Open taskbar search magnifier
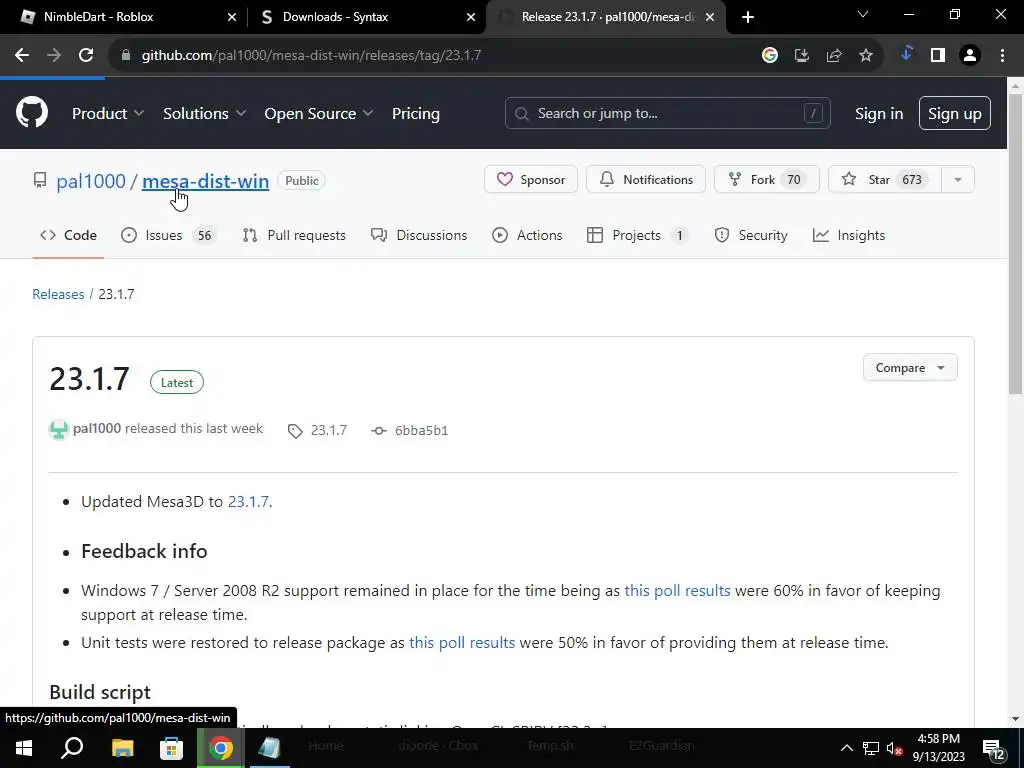The height and width of the screenshot is (768, 1024). [72, 748]
